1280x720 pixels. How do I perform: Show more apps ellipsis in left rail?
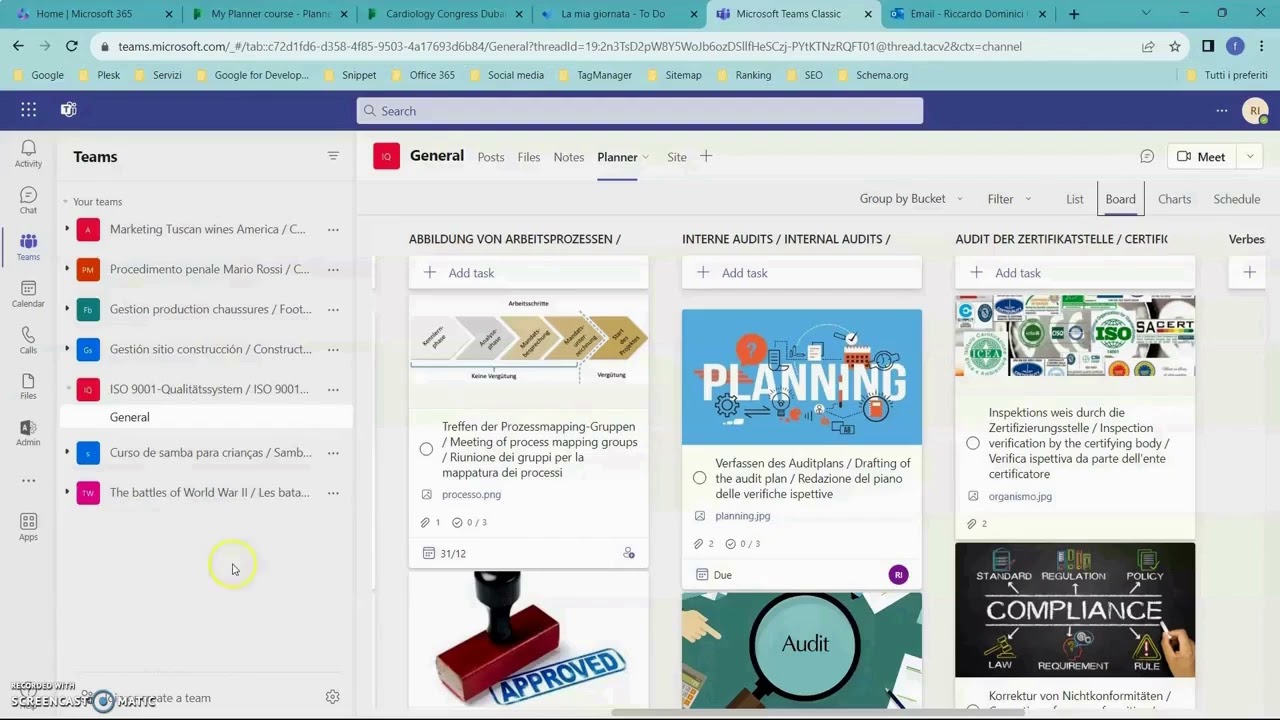click(28, 481)
